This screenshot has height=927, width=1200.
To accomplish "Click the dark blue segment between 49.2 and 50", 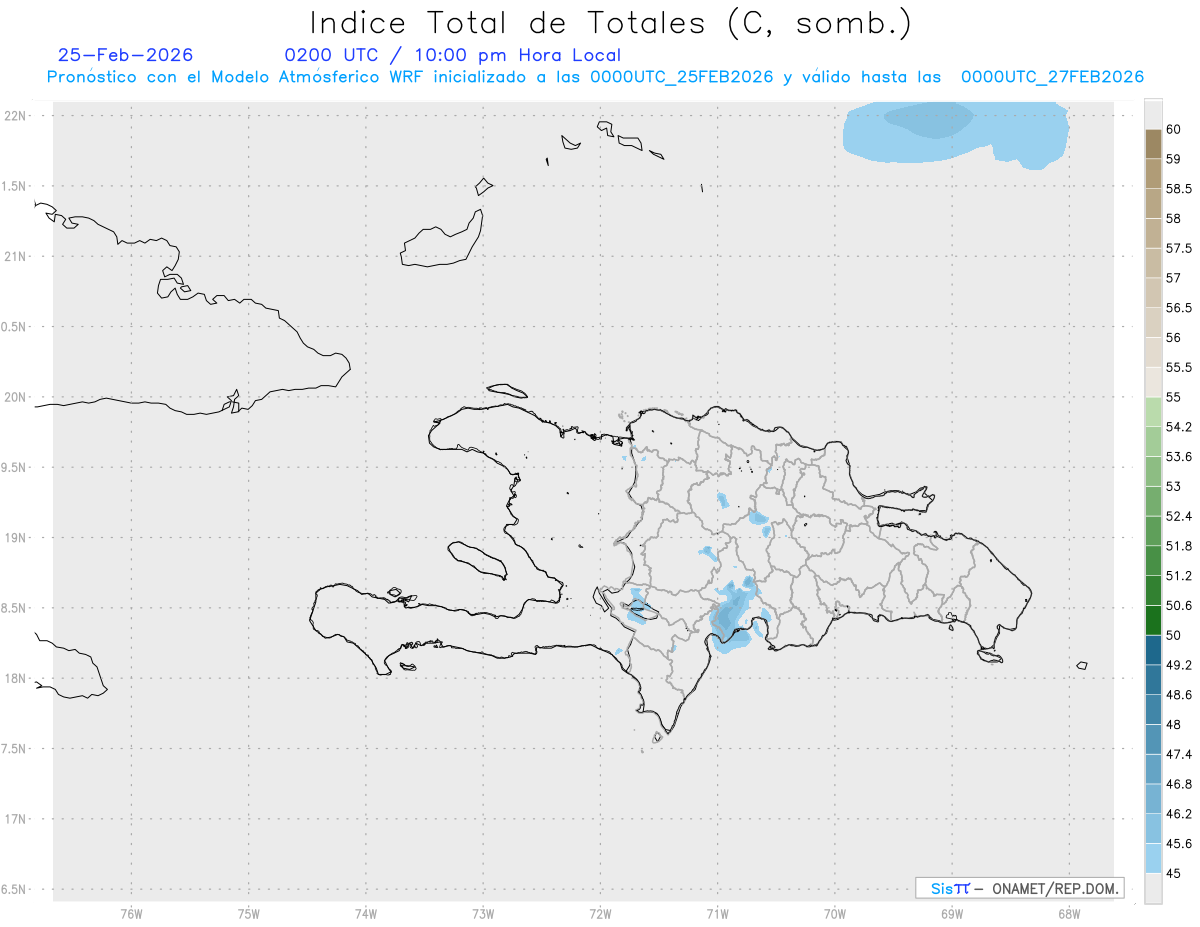I will (1153, 650).
